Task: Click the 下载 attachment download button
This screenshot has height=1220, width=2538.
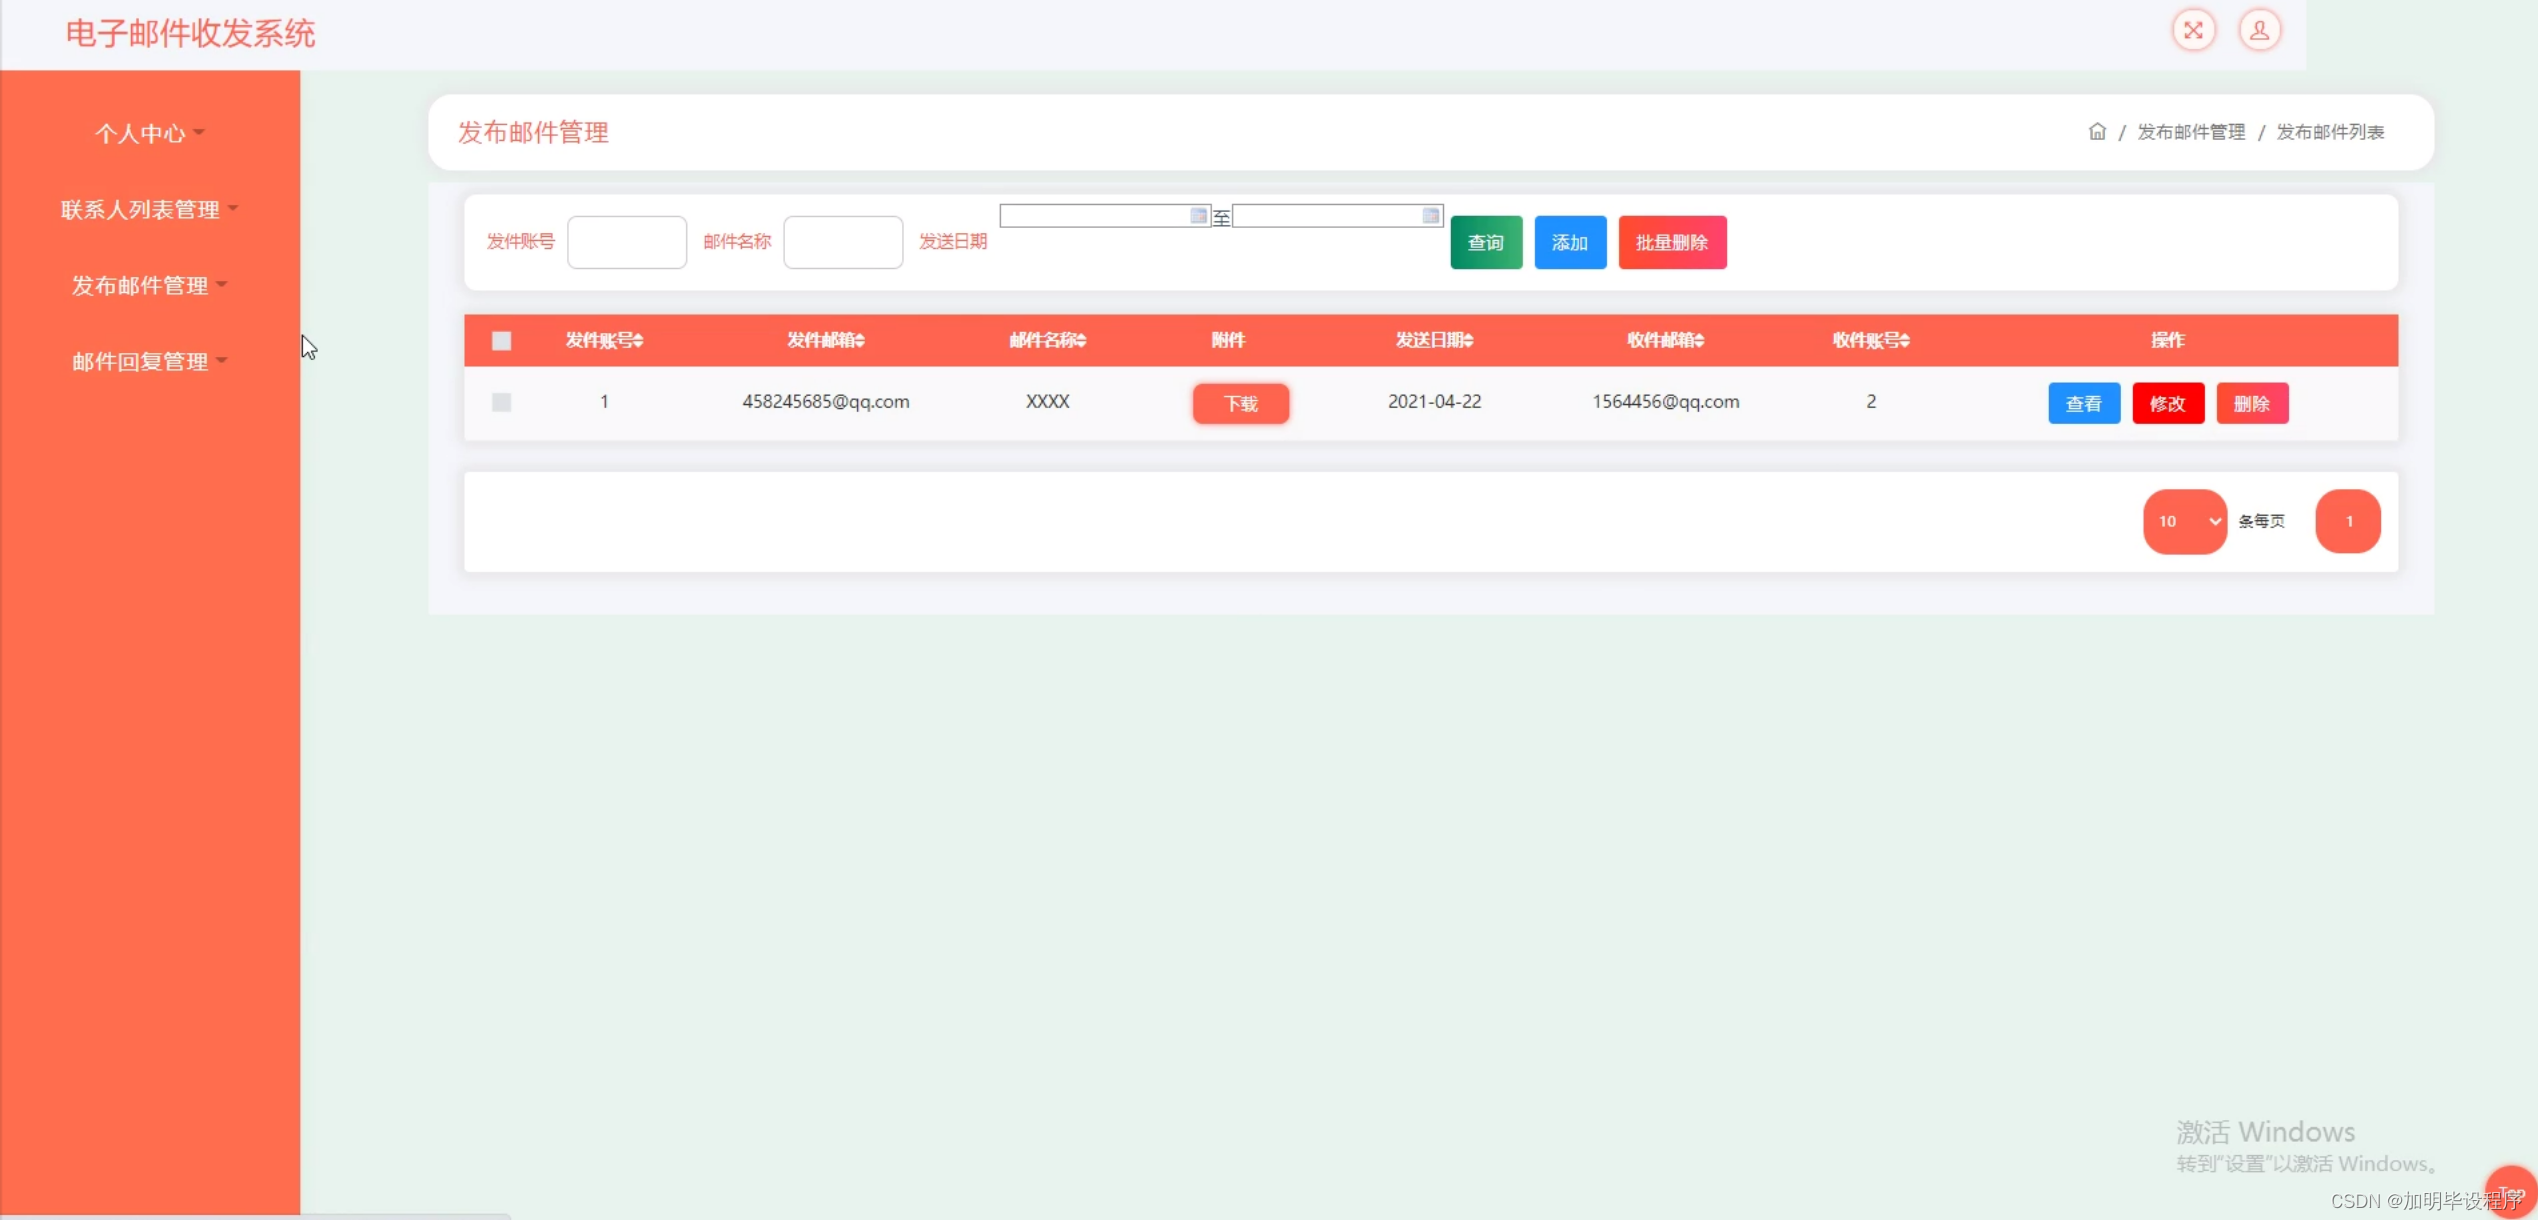Action: [x=1240, y=403]
